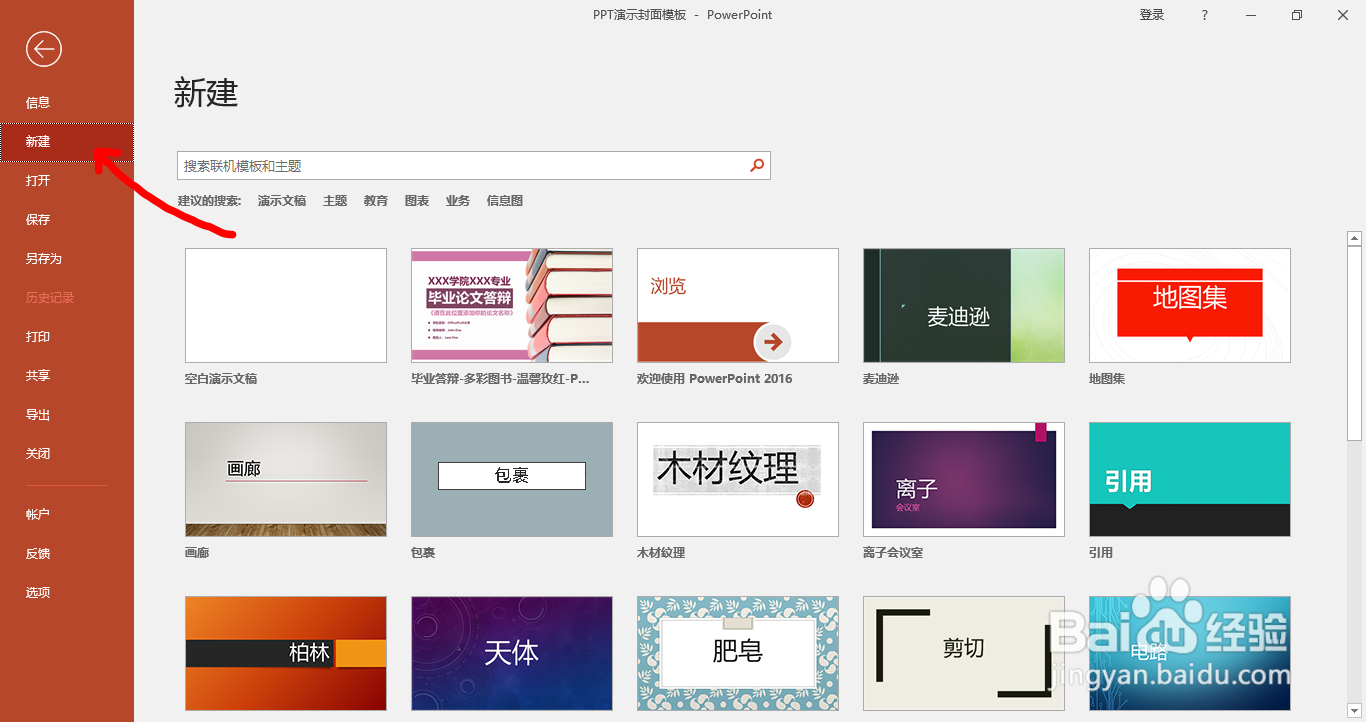Click the 业务 suggested search
1366x722 pixels.
pos(458,201)
